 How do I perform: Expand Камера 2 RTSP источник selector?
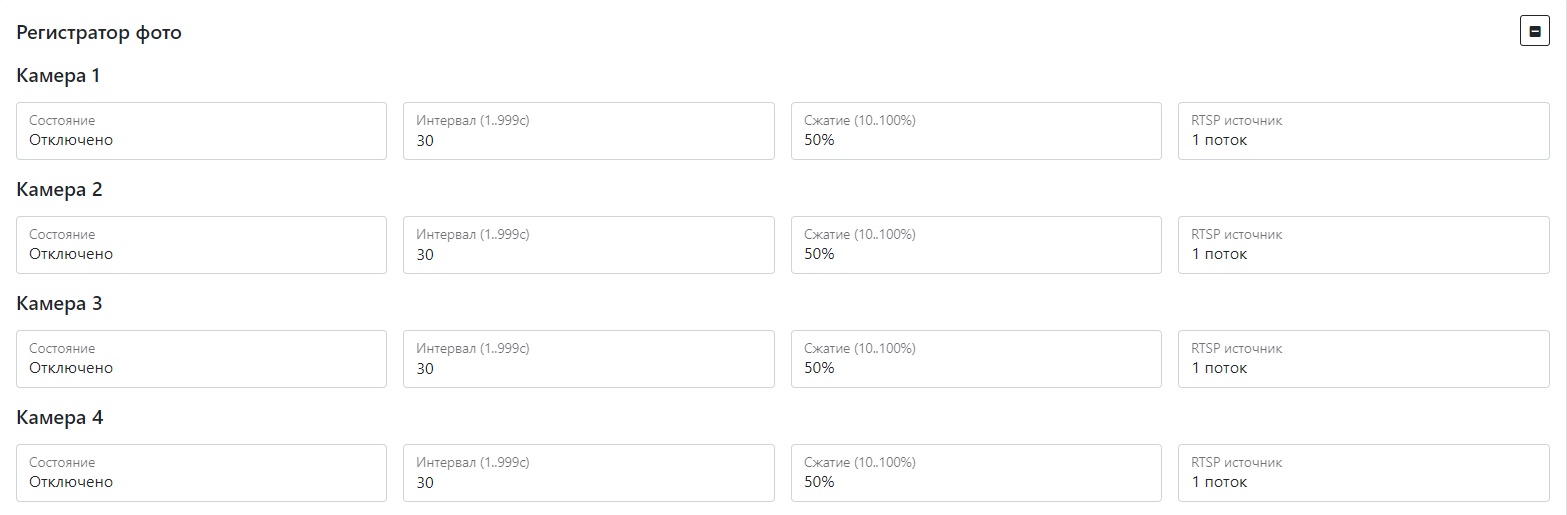[x=1363, y=245]
